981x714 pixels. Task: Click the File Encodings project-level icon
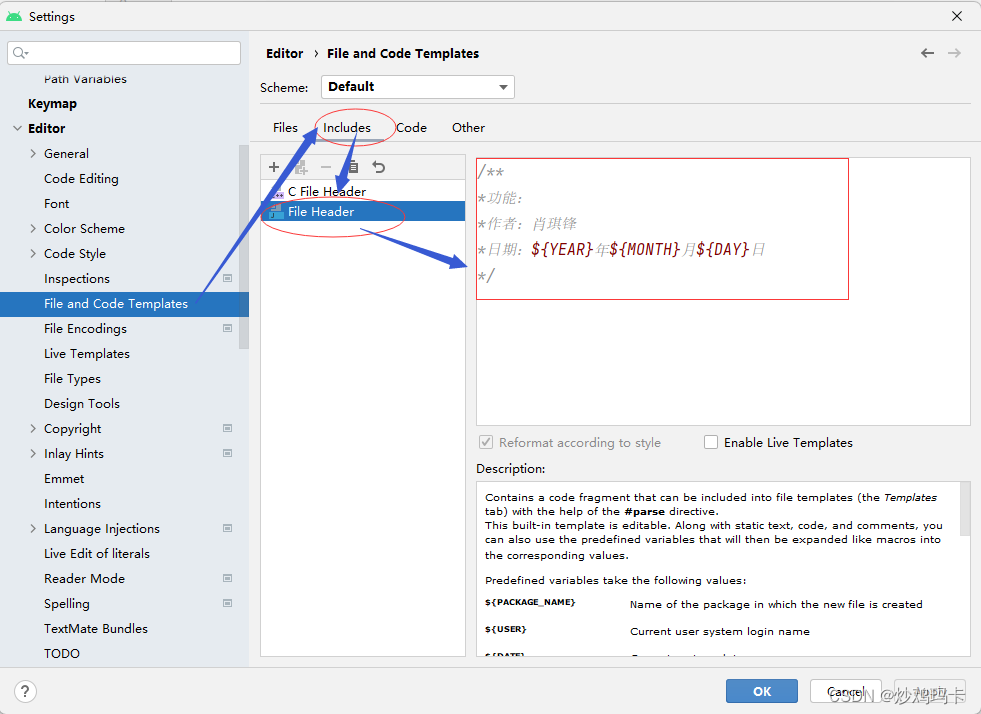[228, 328]
